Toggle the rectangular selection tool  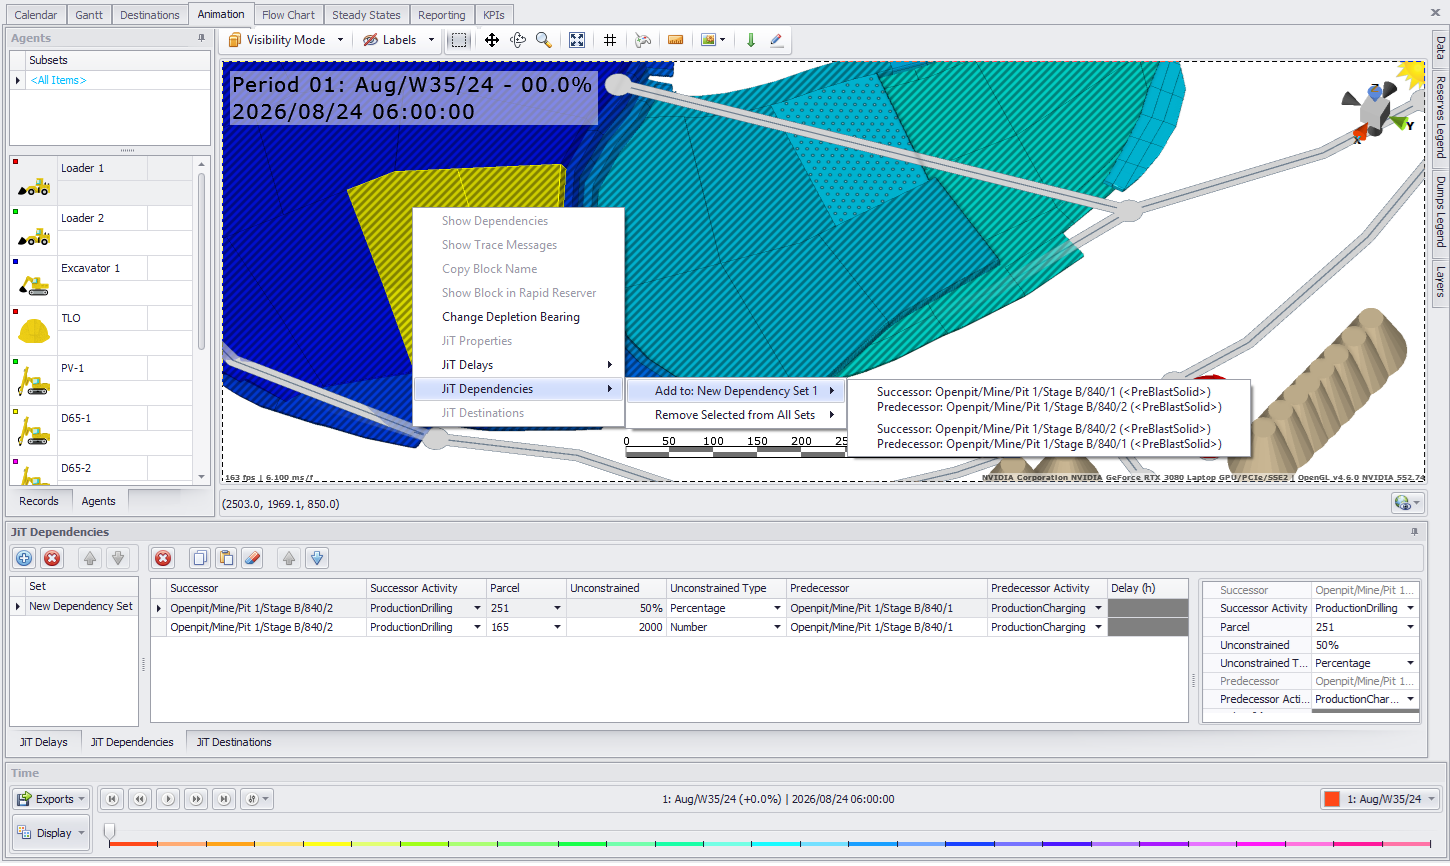click(x=458, y=40)
